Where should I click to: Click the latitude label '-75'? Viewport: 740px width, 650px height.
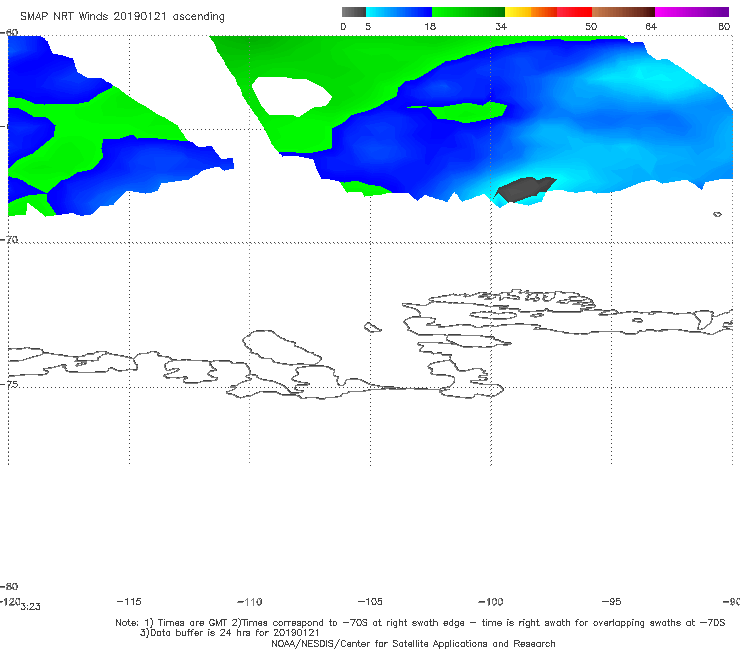[9, 384]
